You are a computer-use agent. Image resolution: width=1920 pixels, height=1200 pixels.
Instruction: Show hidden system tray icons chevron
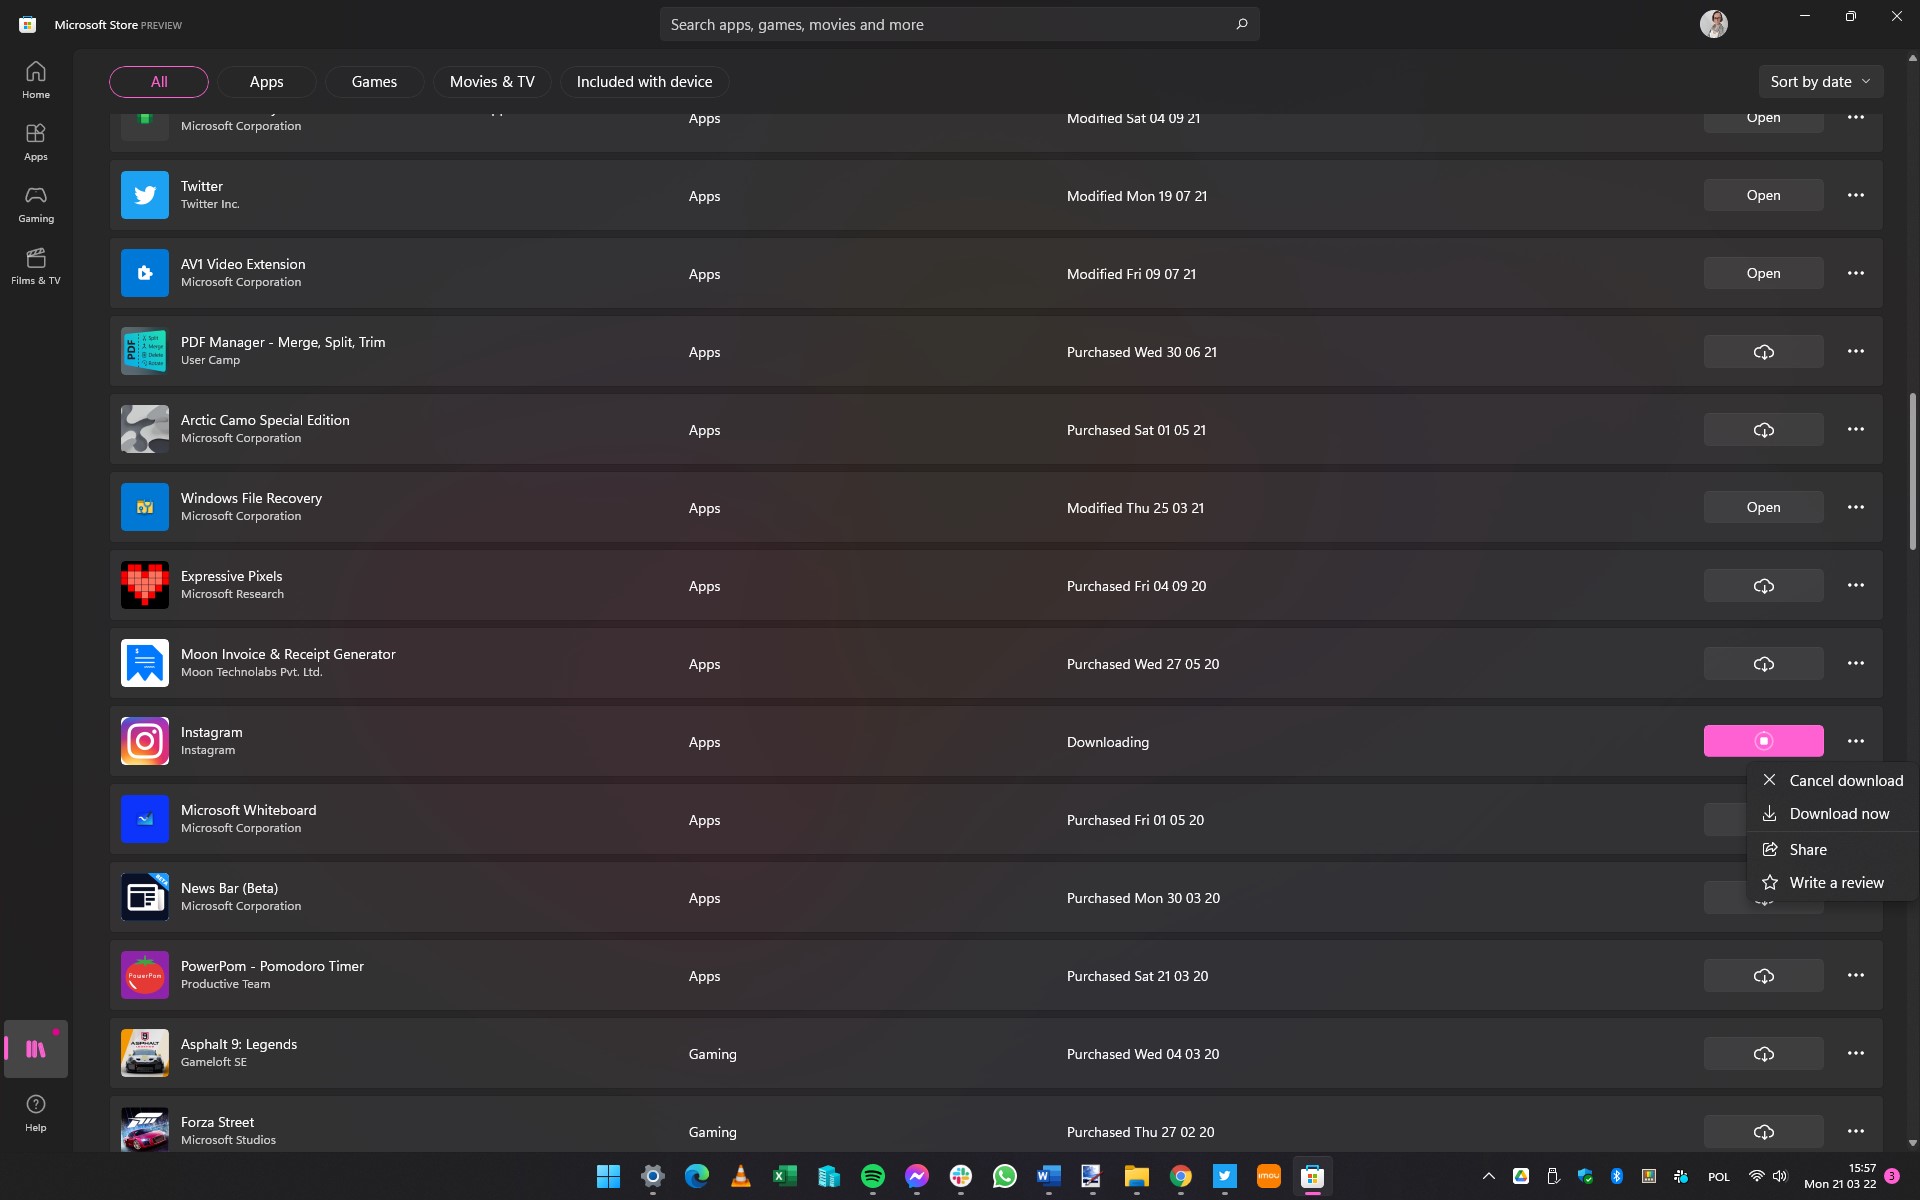1488,1176
